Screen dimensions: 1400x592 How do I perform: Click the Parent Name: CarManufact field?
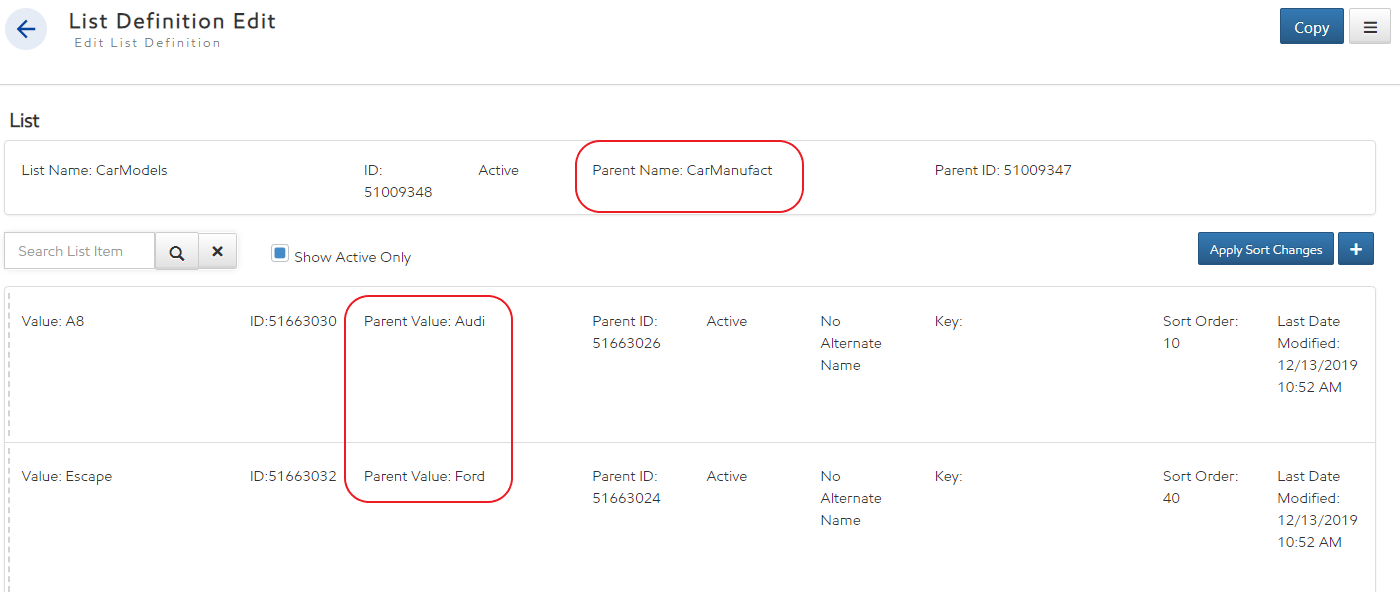(x=682, y=171)
